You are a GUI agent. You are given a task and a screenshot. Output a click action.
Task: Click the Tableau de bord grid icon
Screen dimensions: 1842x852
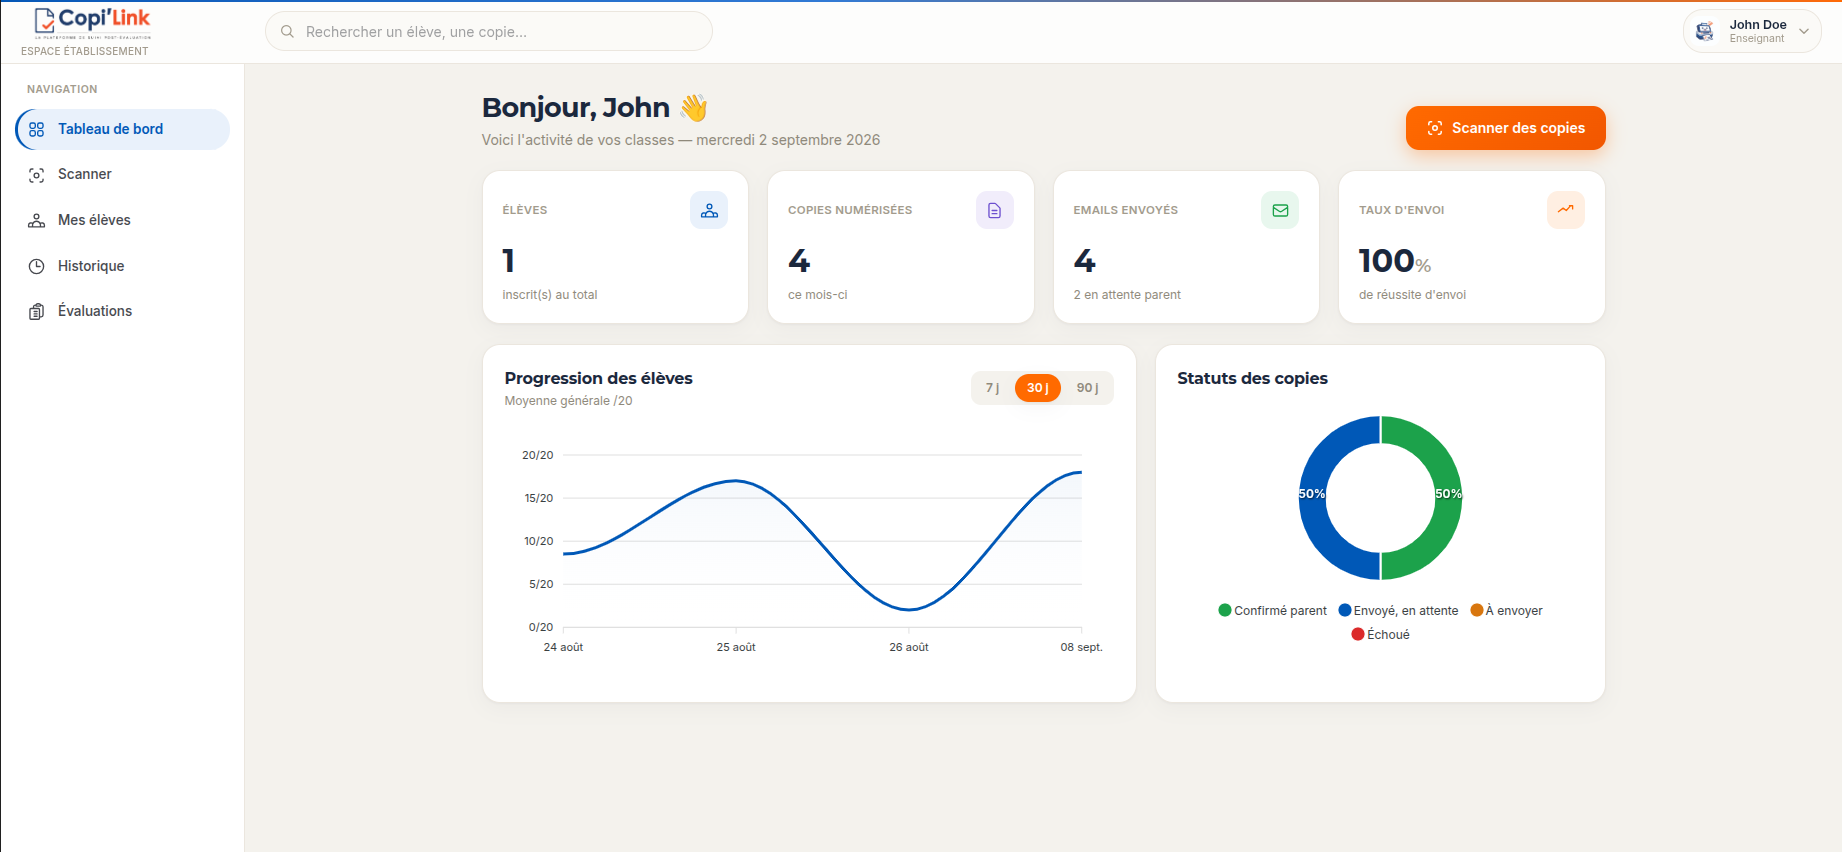coord(37,129)
